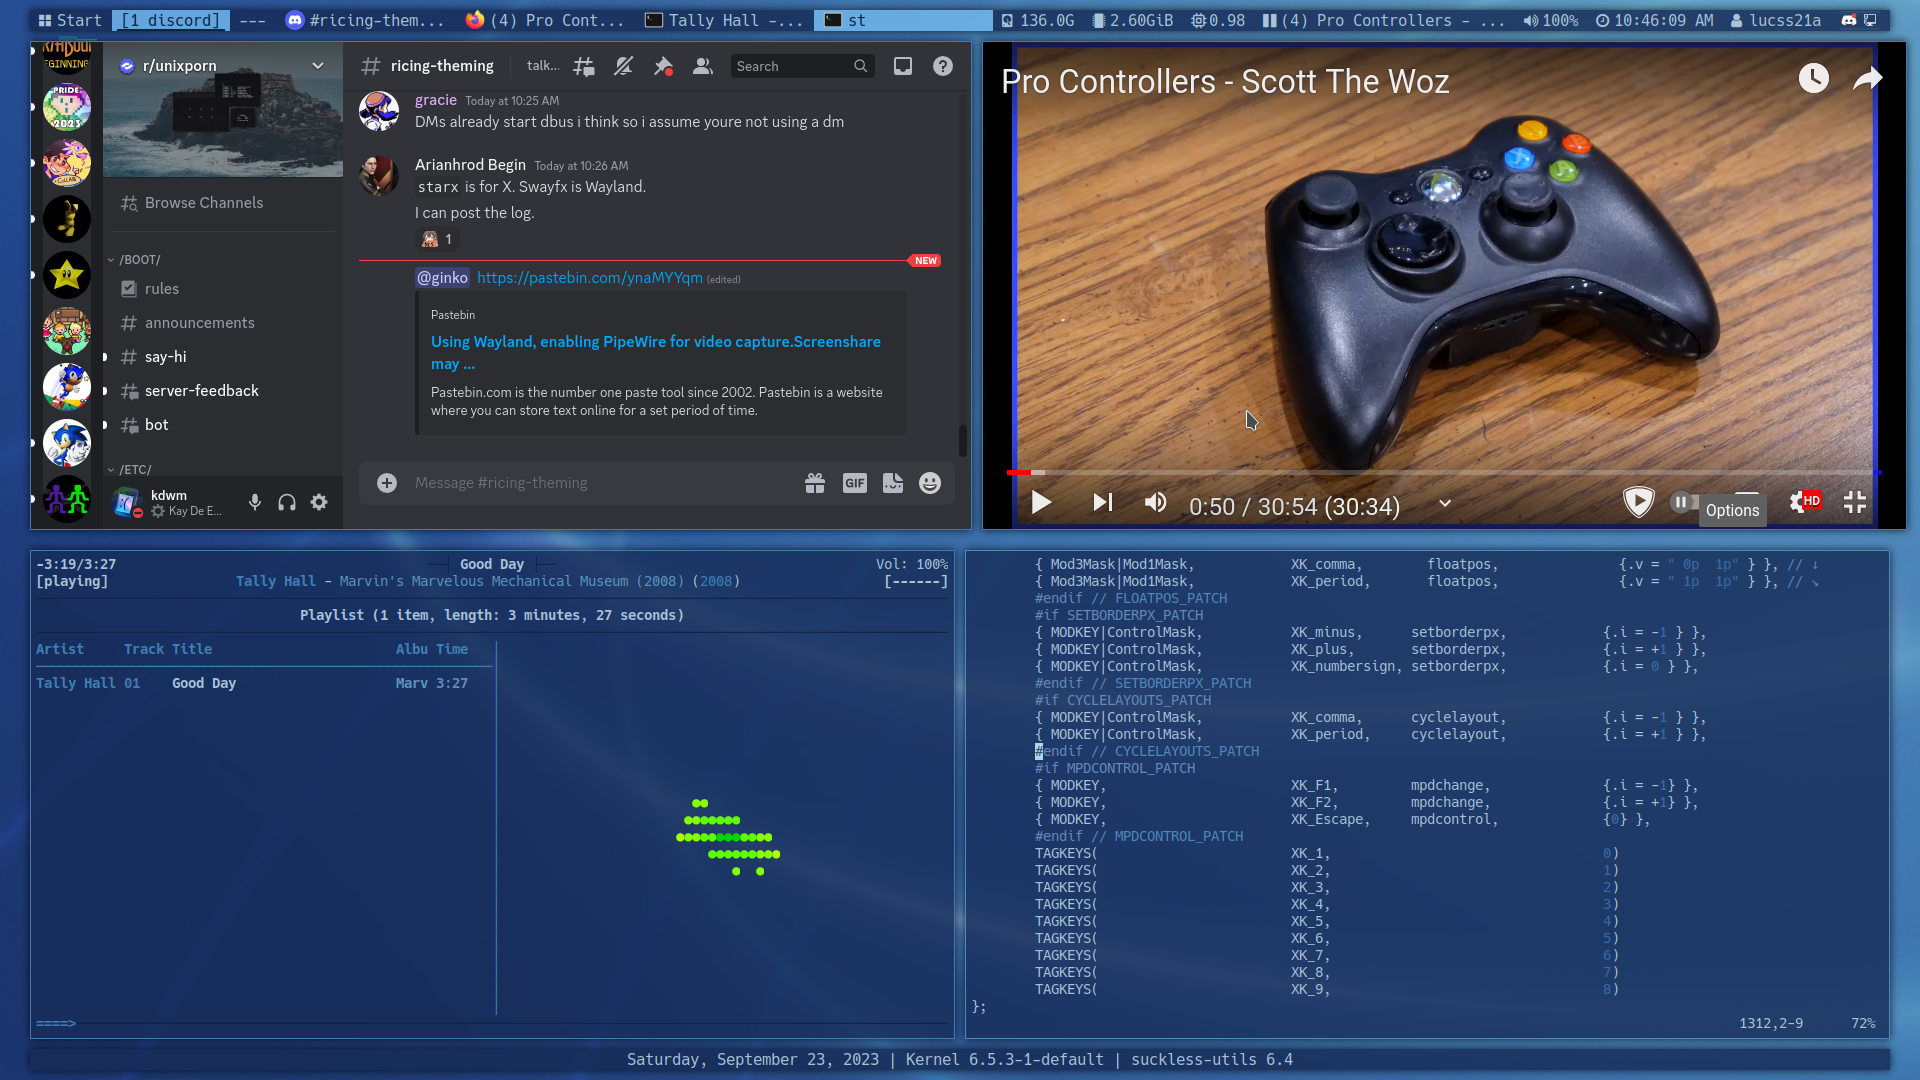Switch to Firefox (4) Pro Cont... task
Screen dimensions: 1920x1080
[545, 20]
